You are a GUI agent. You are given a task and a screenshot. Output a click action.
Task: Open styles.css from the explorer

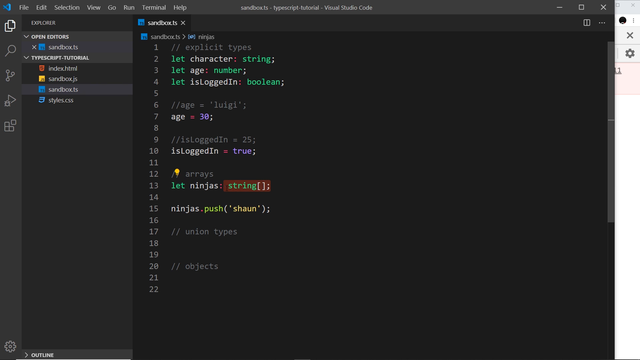(x=78, y=100)
